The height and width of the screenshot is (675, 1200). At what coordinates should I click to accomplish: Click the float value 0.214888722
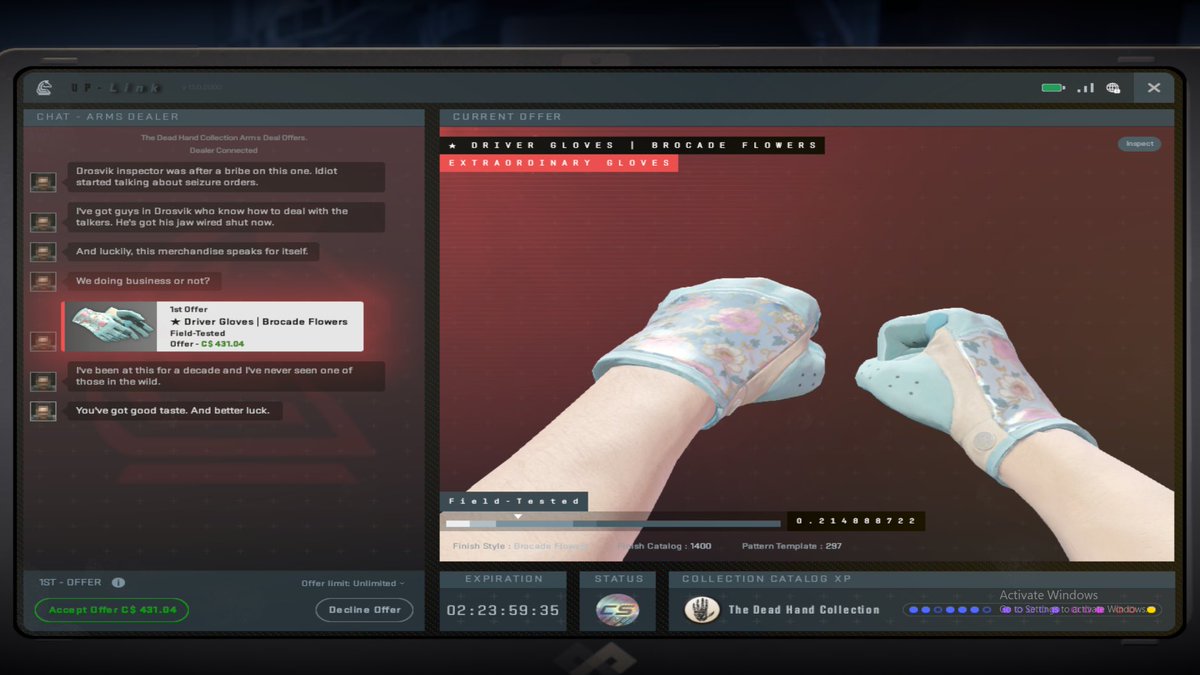tap(856, 521)
